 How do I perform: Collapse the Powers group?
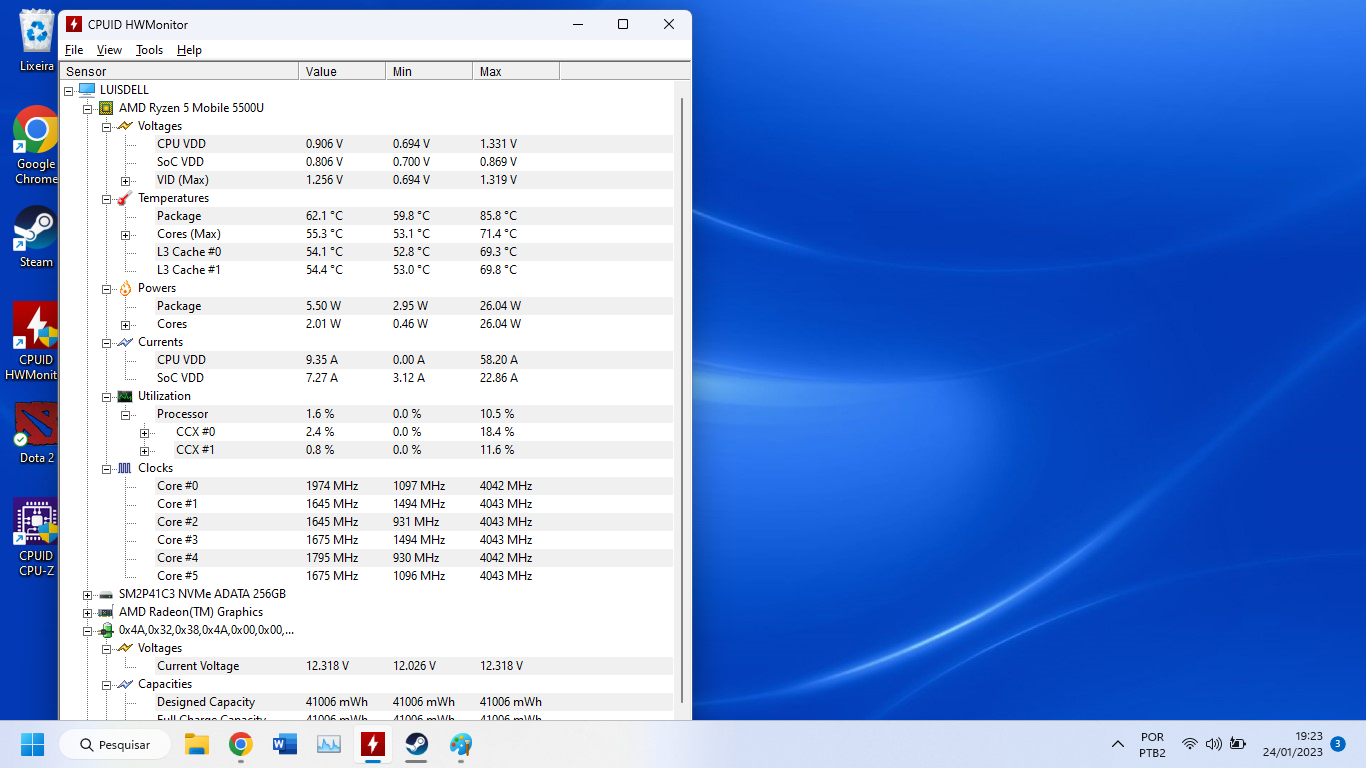pyautogui.click(x=107, y=289)
